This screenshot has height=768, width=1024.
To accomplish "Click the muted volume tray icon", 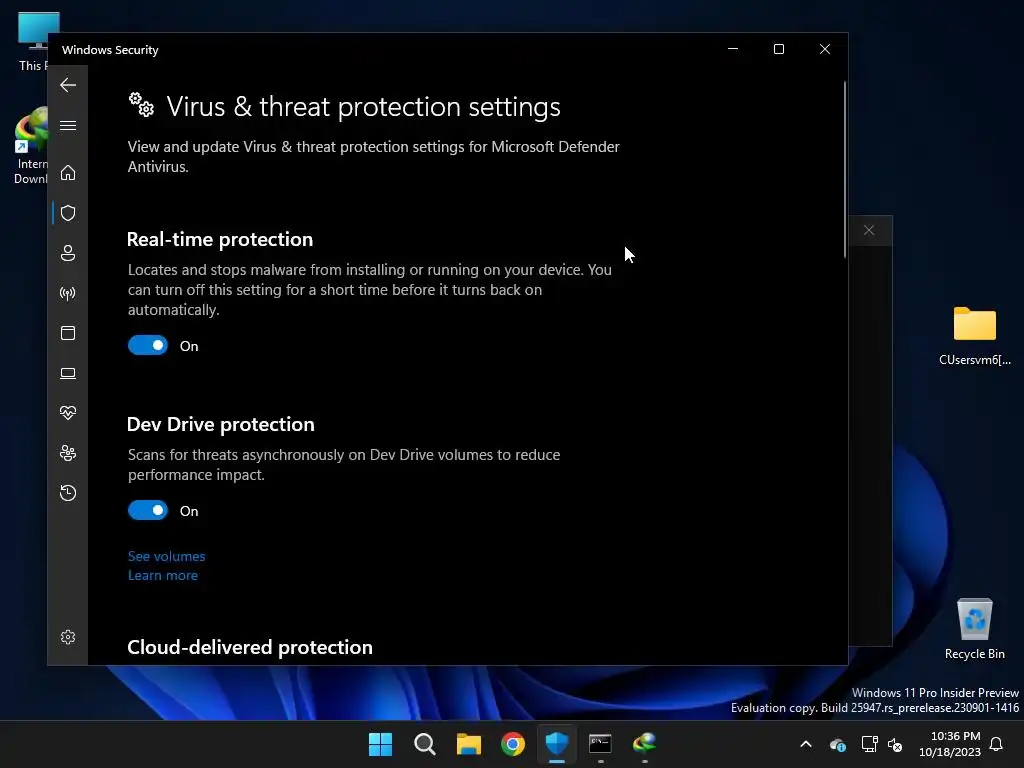I will (x=895, y=744).
